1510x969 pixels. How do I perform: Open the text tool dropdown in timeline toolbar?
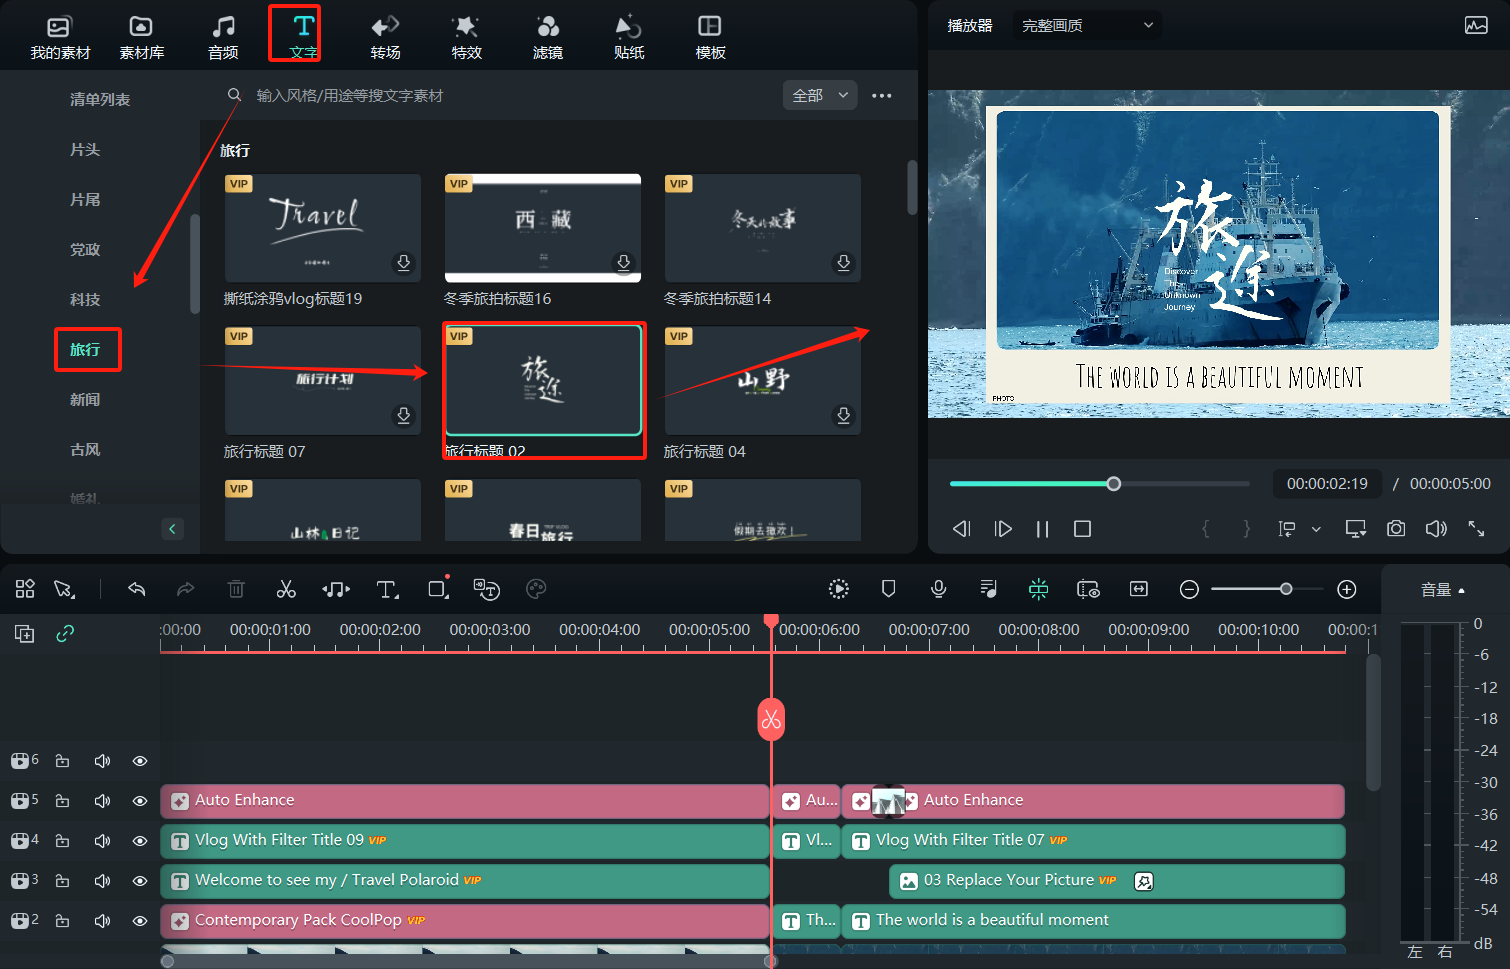(x=387, y=589)
